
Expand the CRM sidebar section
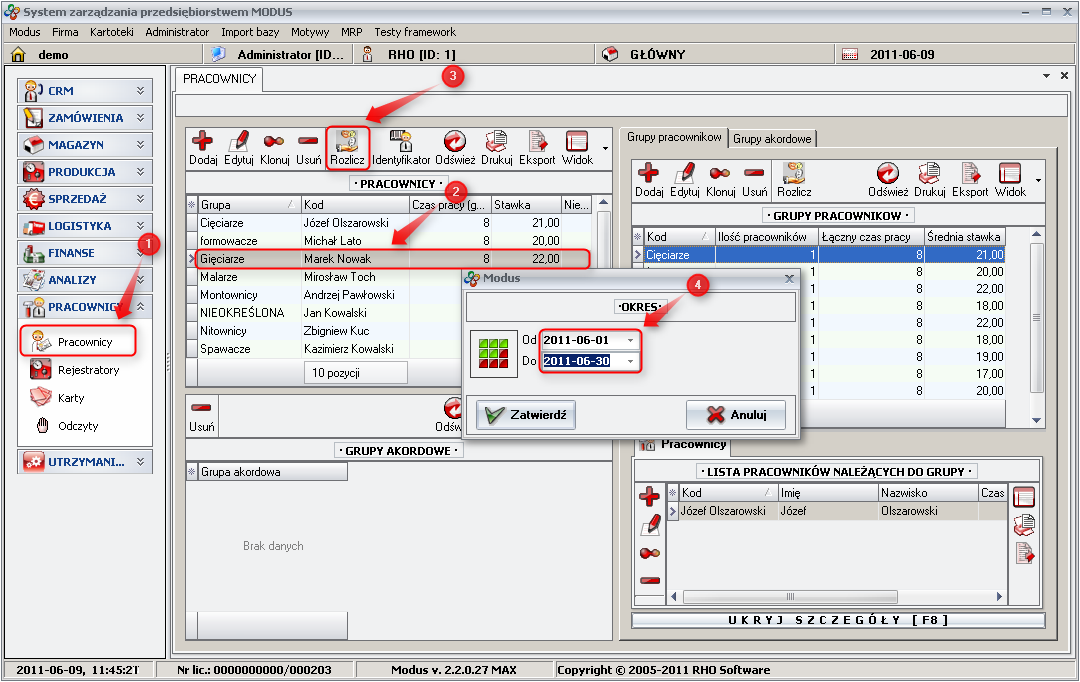(85, 91)
